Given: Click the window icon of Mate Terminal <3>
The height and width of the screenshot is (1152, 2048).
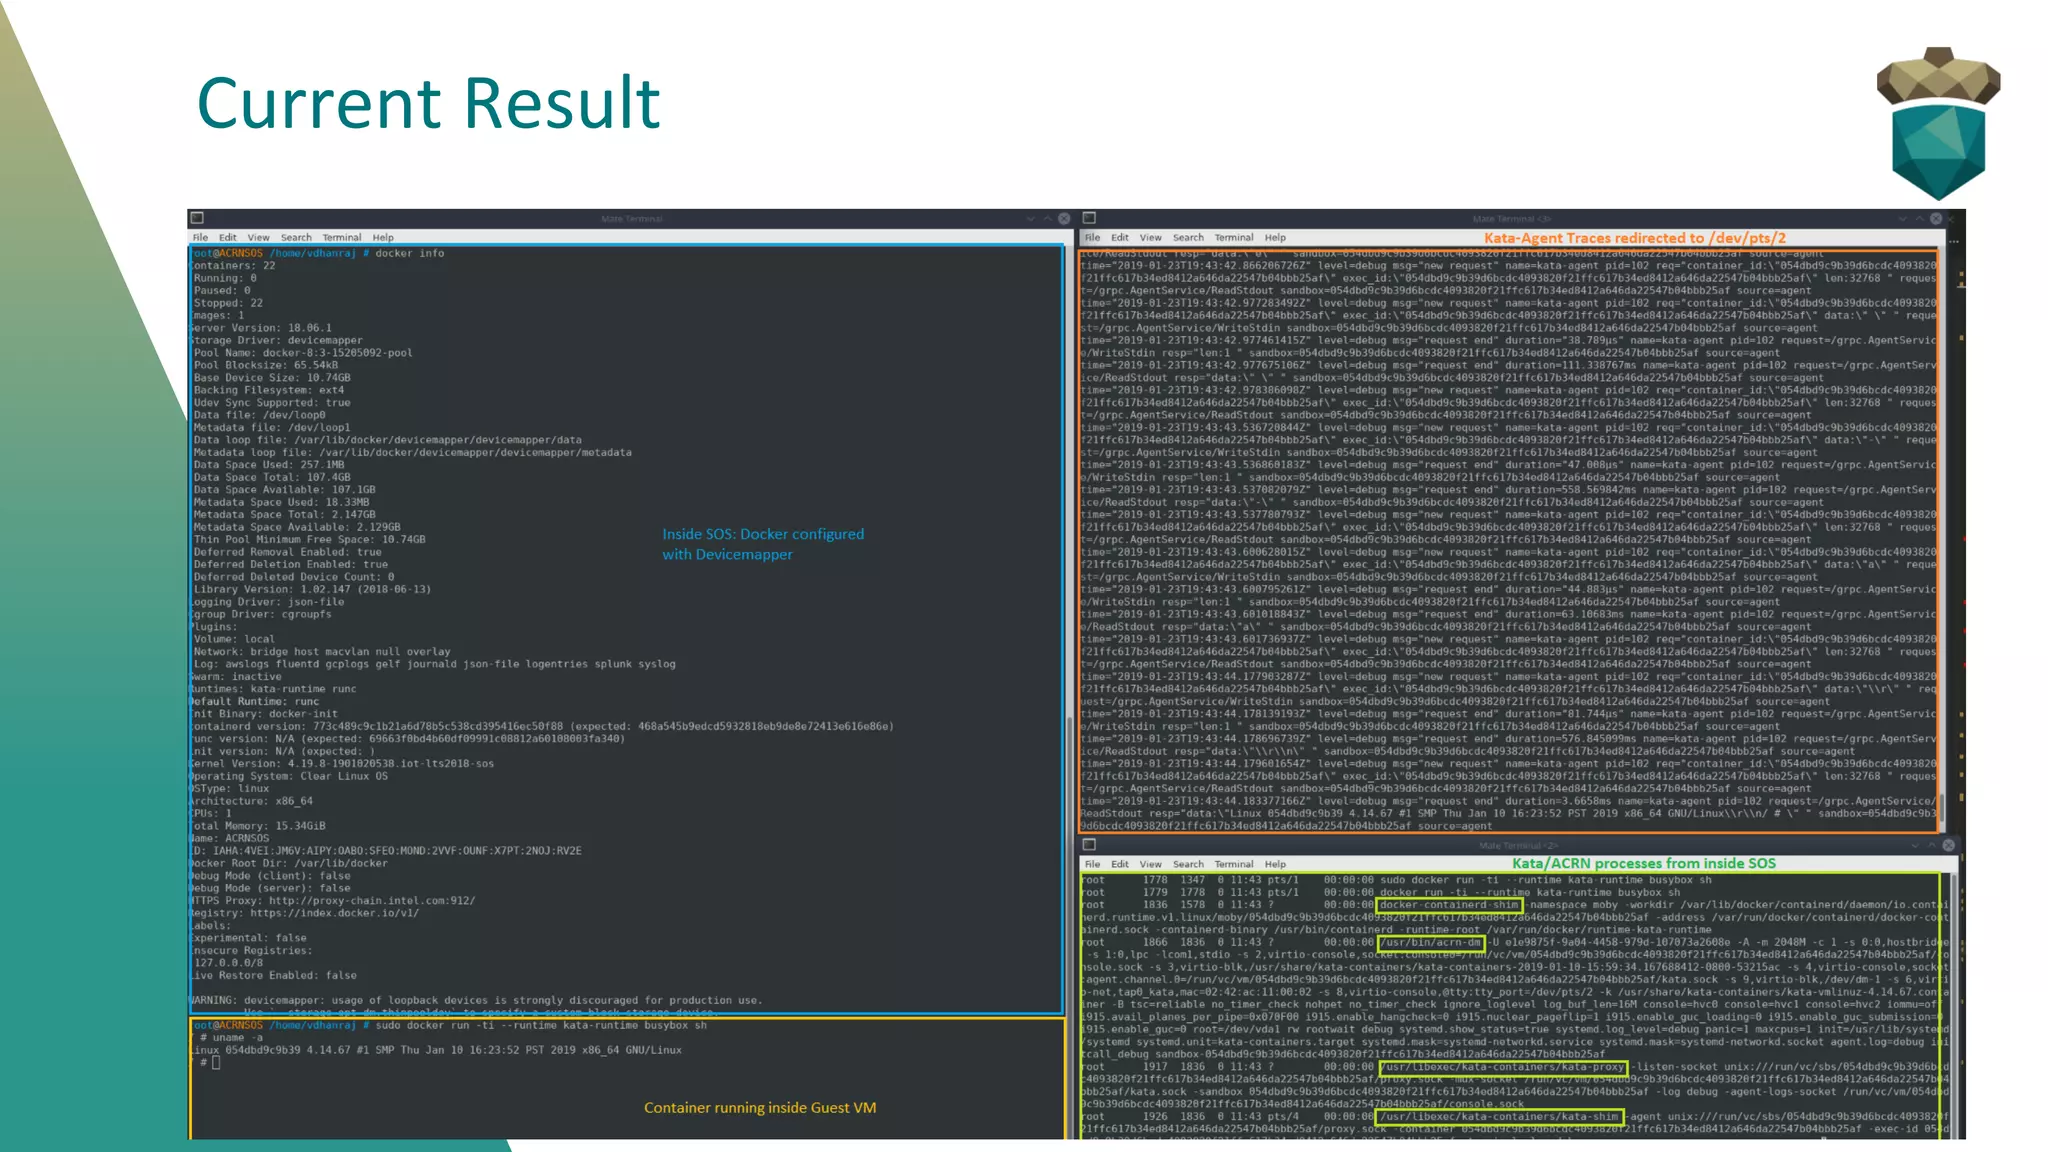Looking at the screenshot, I should point(1089,218).
